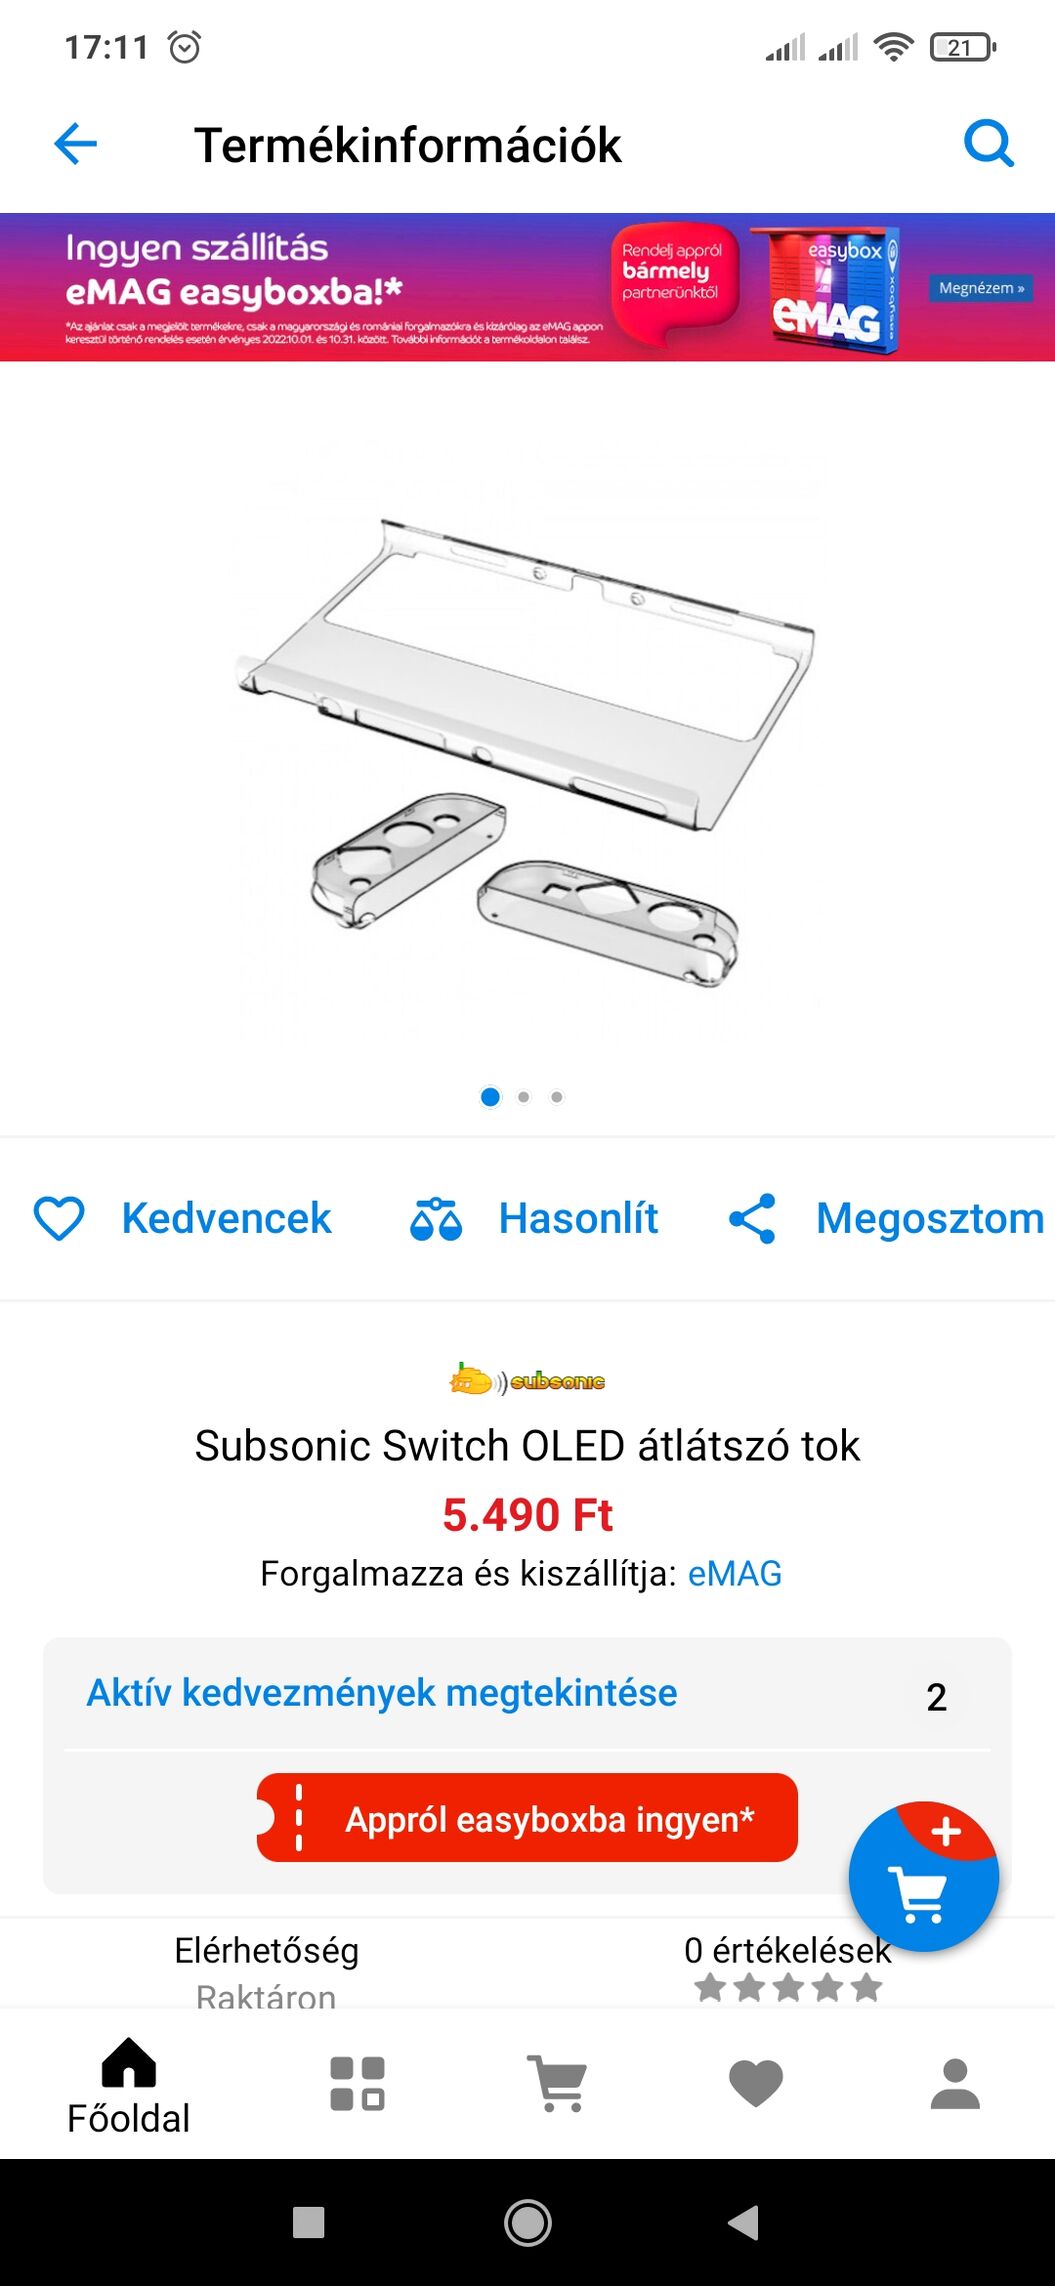
Task: Switch to the Főoldal home tab
Action: point(128,2087)
